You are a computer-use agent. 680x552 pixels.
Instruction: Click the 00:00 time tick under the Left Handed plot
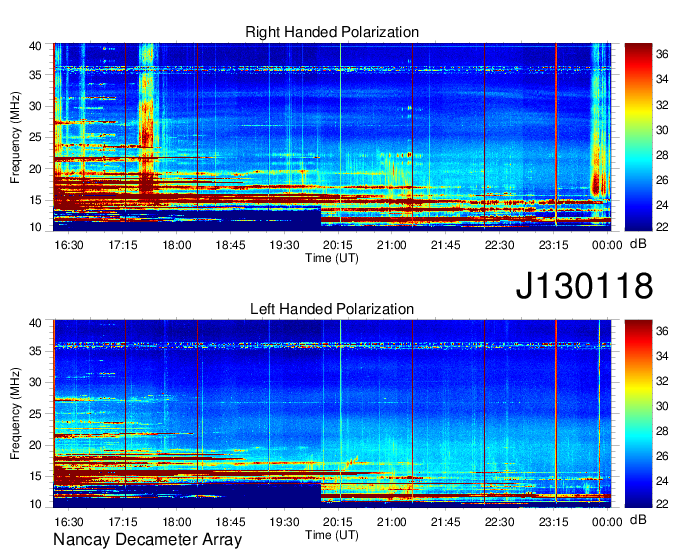coord(607,522)
